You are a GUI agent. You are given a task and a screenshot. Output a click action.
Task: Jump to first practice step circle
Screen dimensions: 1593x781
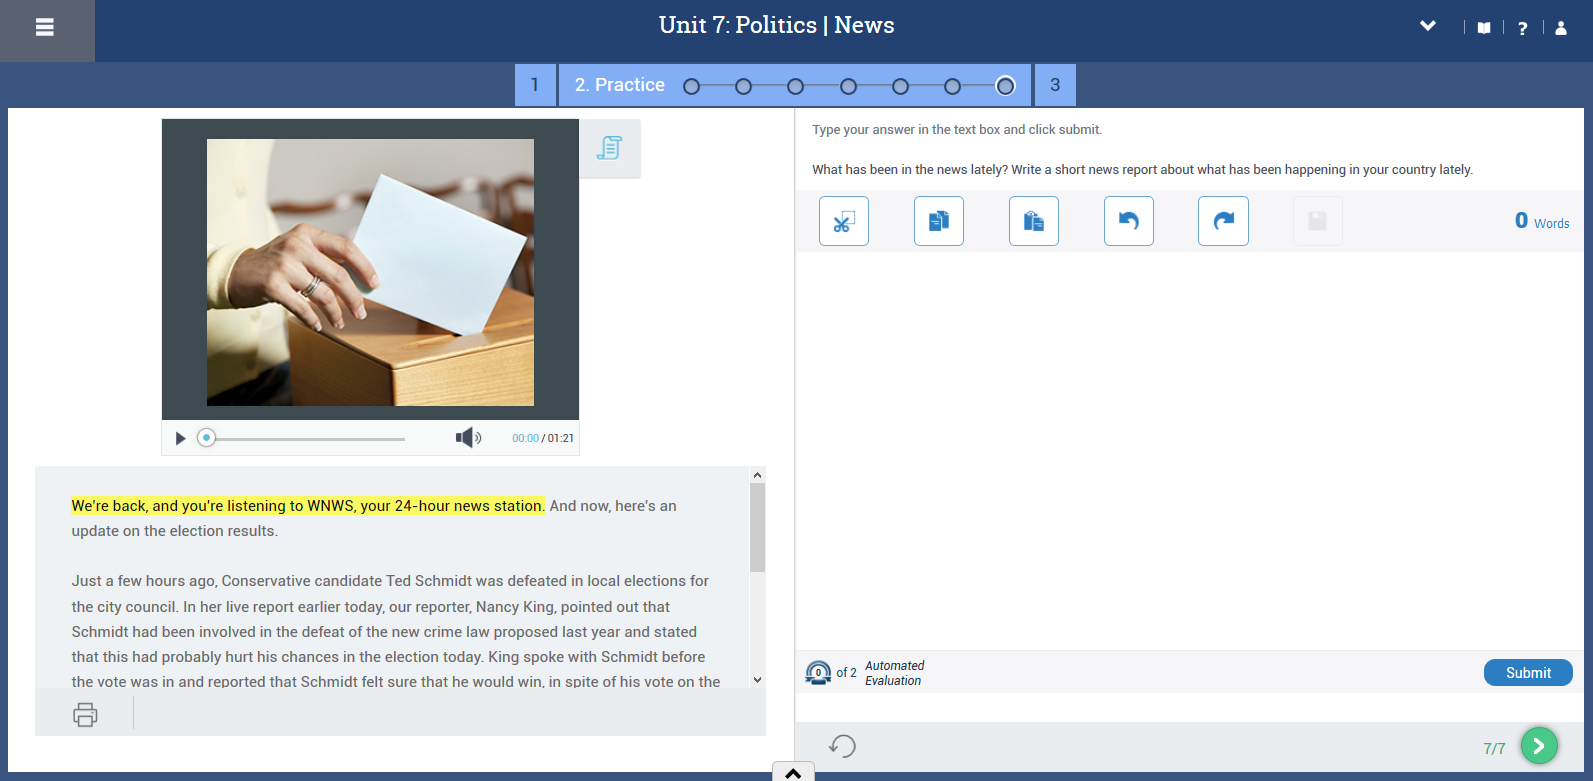pyautogui.click(x=691, y=86)
